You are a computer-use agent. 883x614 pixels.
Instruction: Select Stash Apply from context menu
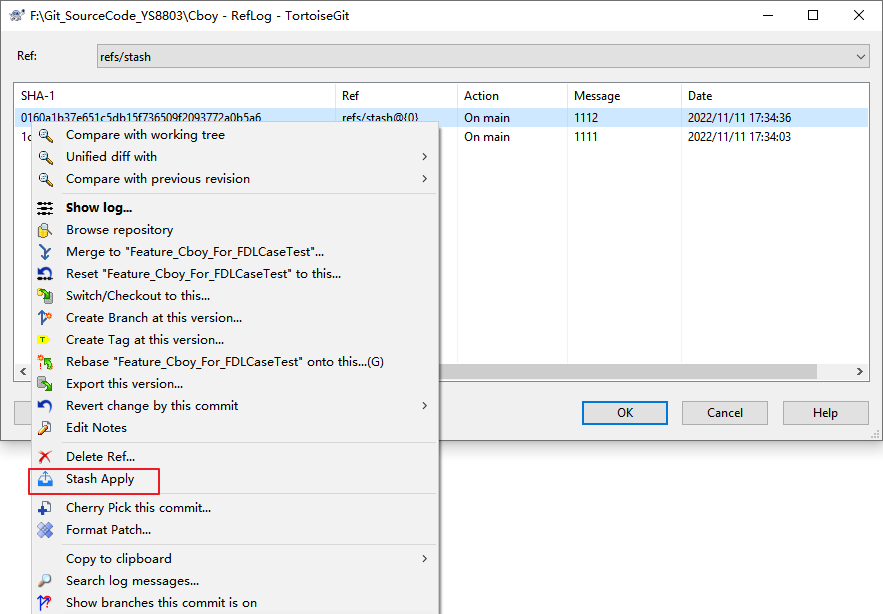[x=235, y=479]
